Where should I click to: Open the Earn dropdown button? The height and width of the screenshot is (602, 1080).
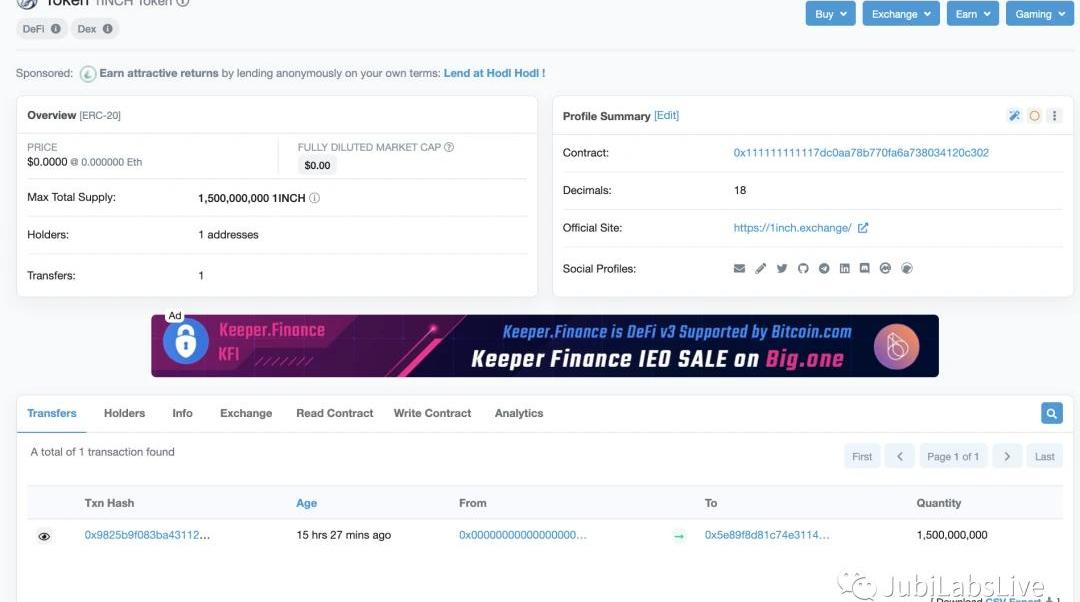click(x=973, y=14)
